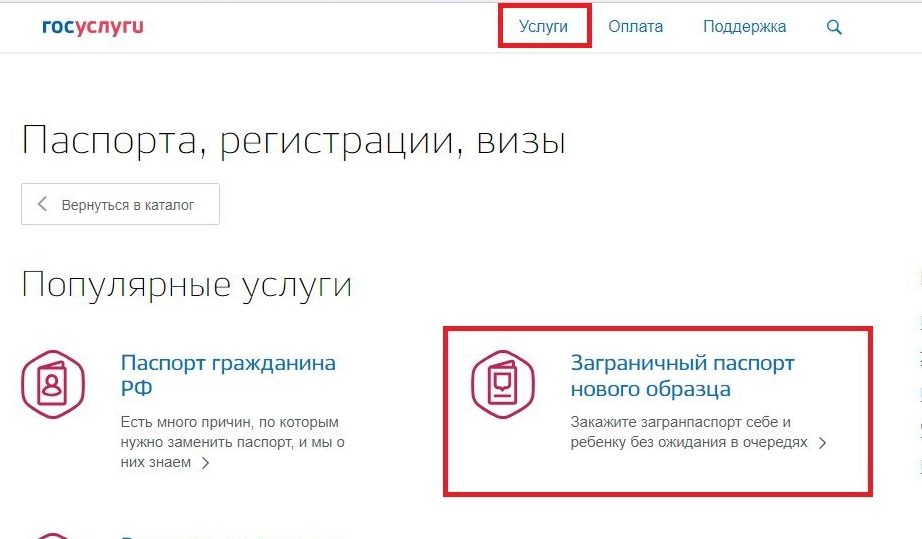This screenshot has width=922, height=539.
Task: Click the Госуслуги logo
Action: coord(93,27)
